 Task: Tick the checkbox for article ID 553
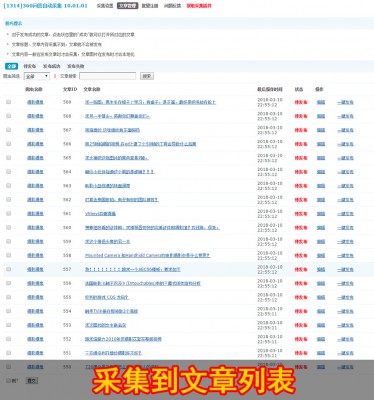[8, 325]
